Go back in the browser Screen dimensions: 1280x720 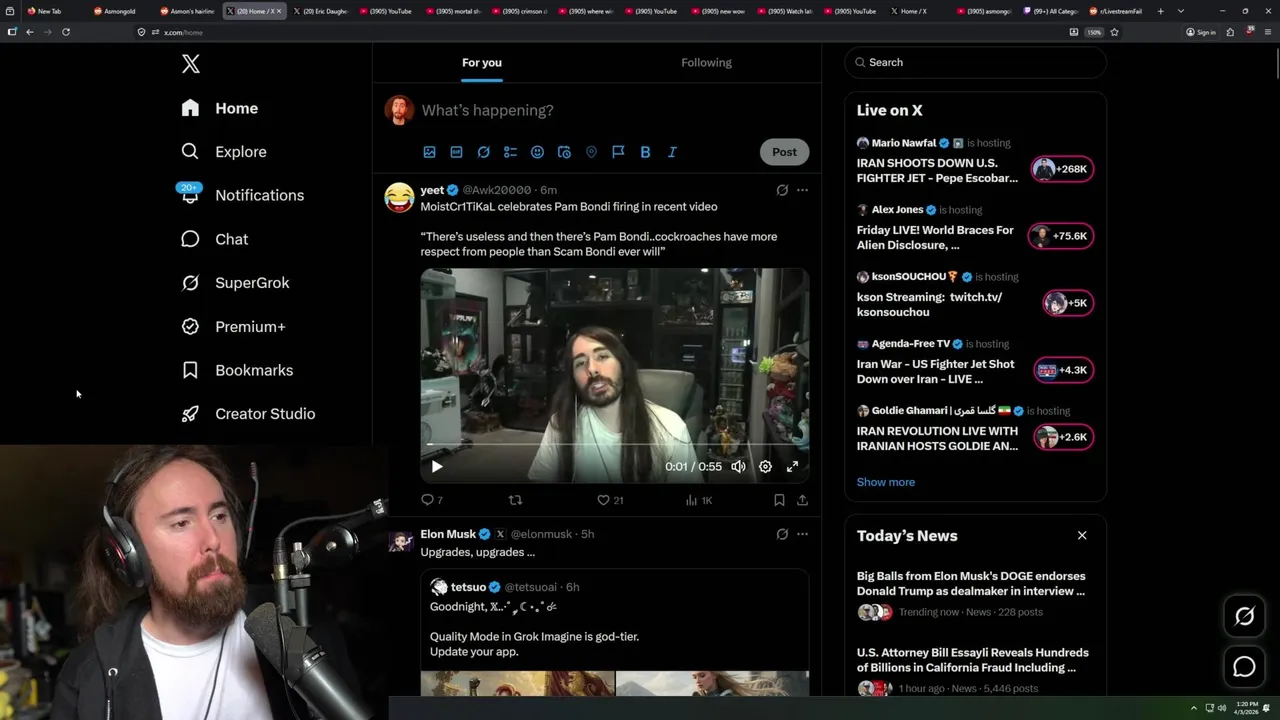[30, 32]
